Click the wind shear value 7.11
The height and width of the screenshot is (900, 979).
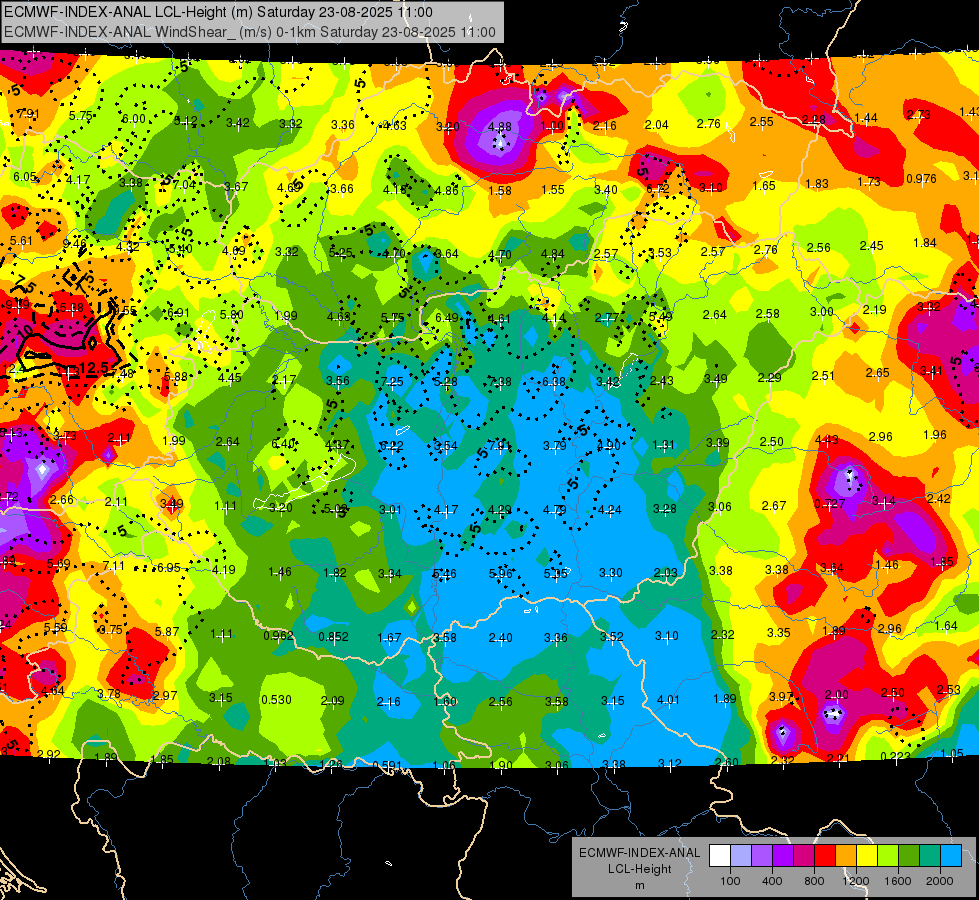(x=114, y=566)
